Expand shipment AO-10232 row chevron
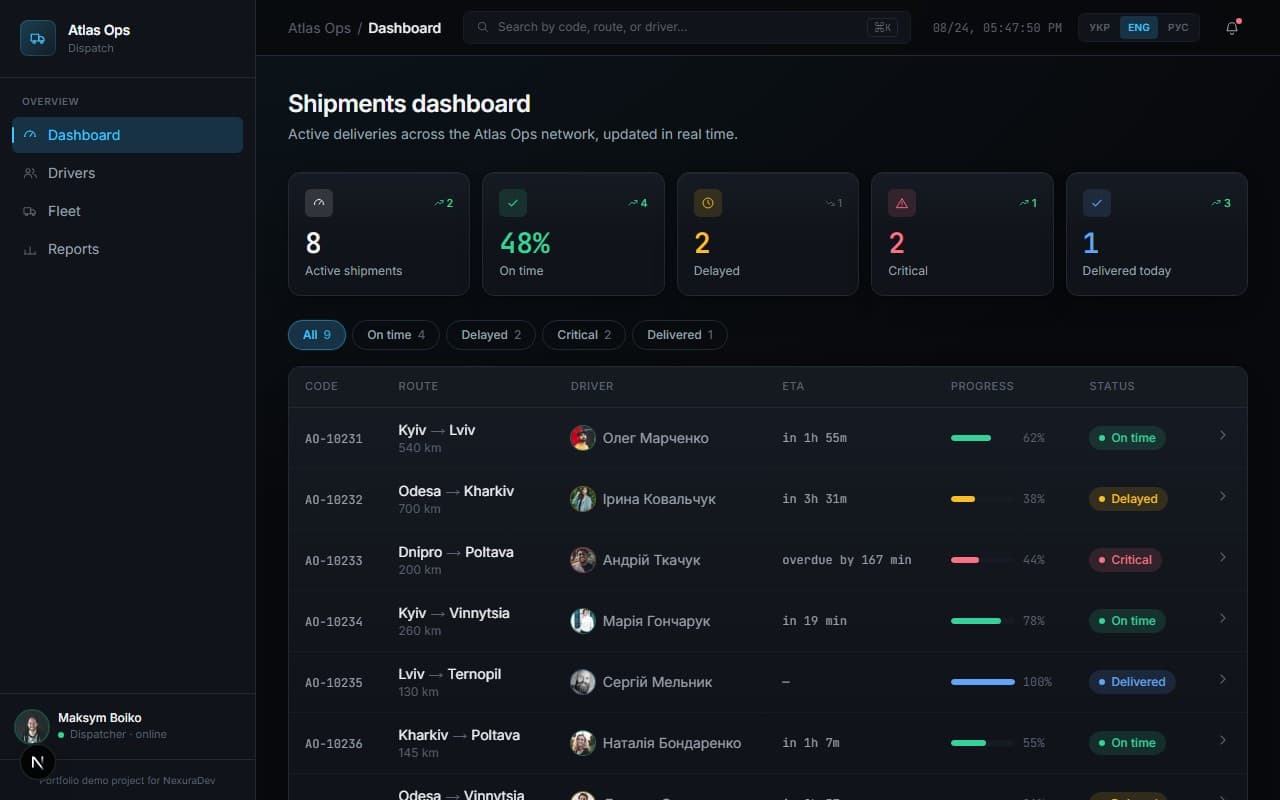 [1222, 497]
